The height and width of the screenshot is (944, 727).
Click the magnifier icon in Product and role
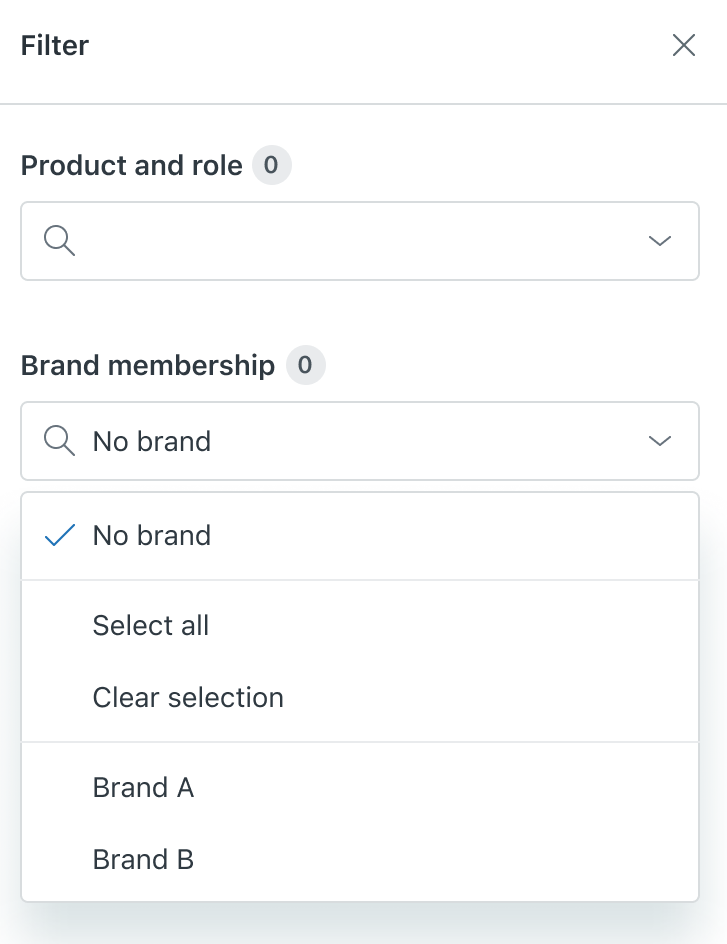[x=60, y=241]
